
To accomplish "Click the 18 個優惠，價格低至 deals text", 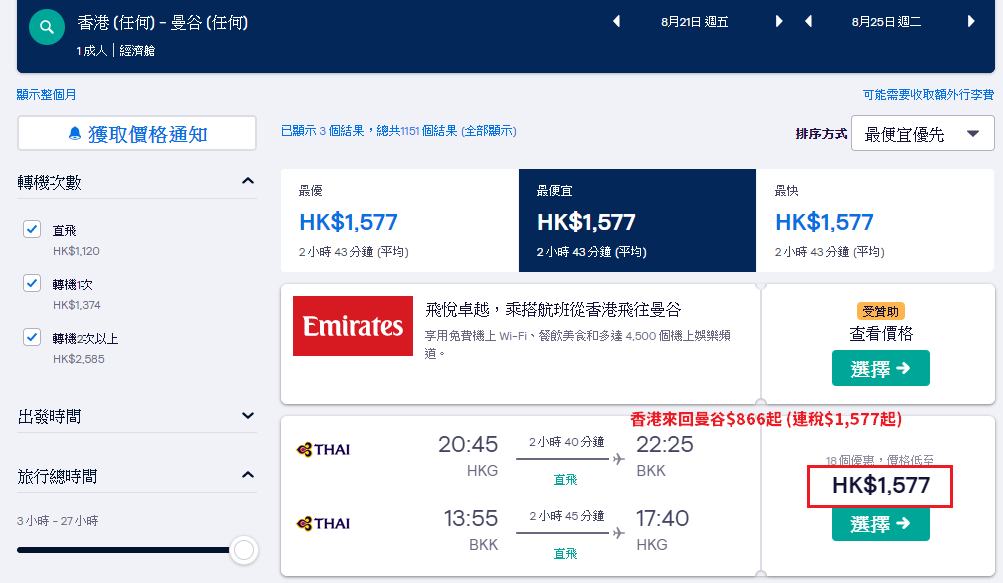I will click(x=880, y=460).
